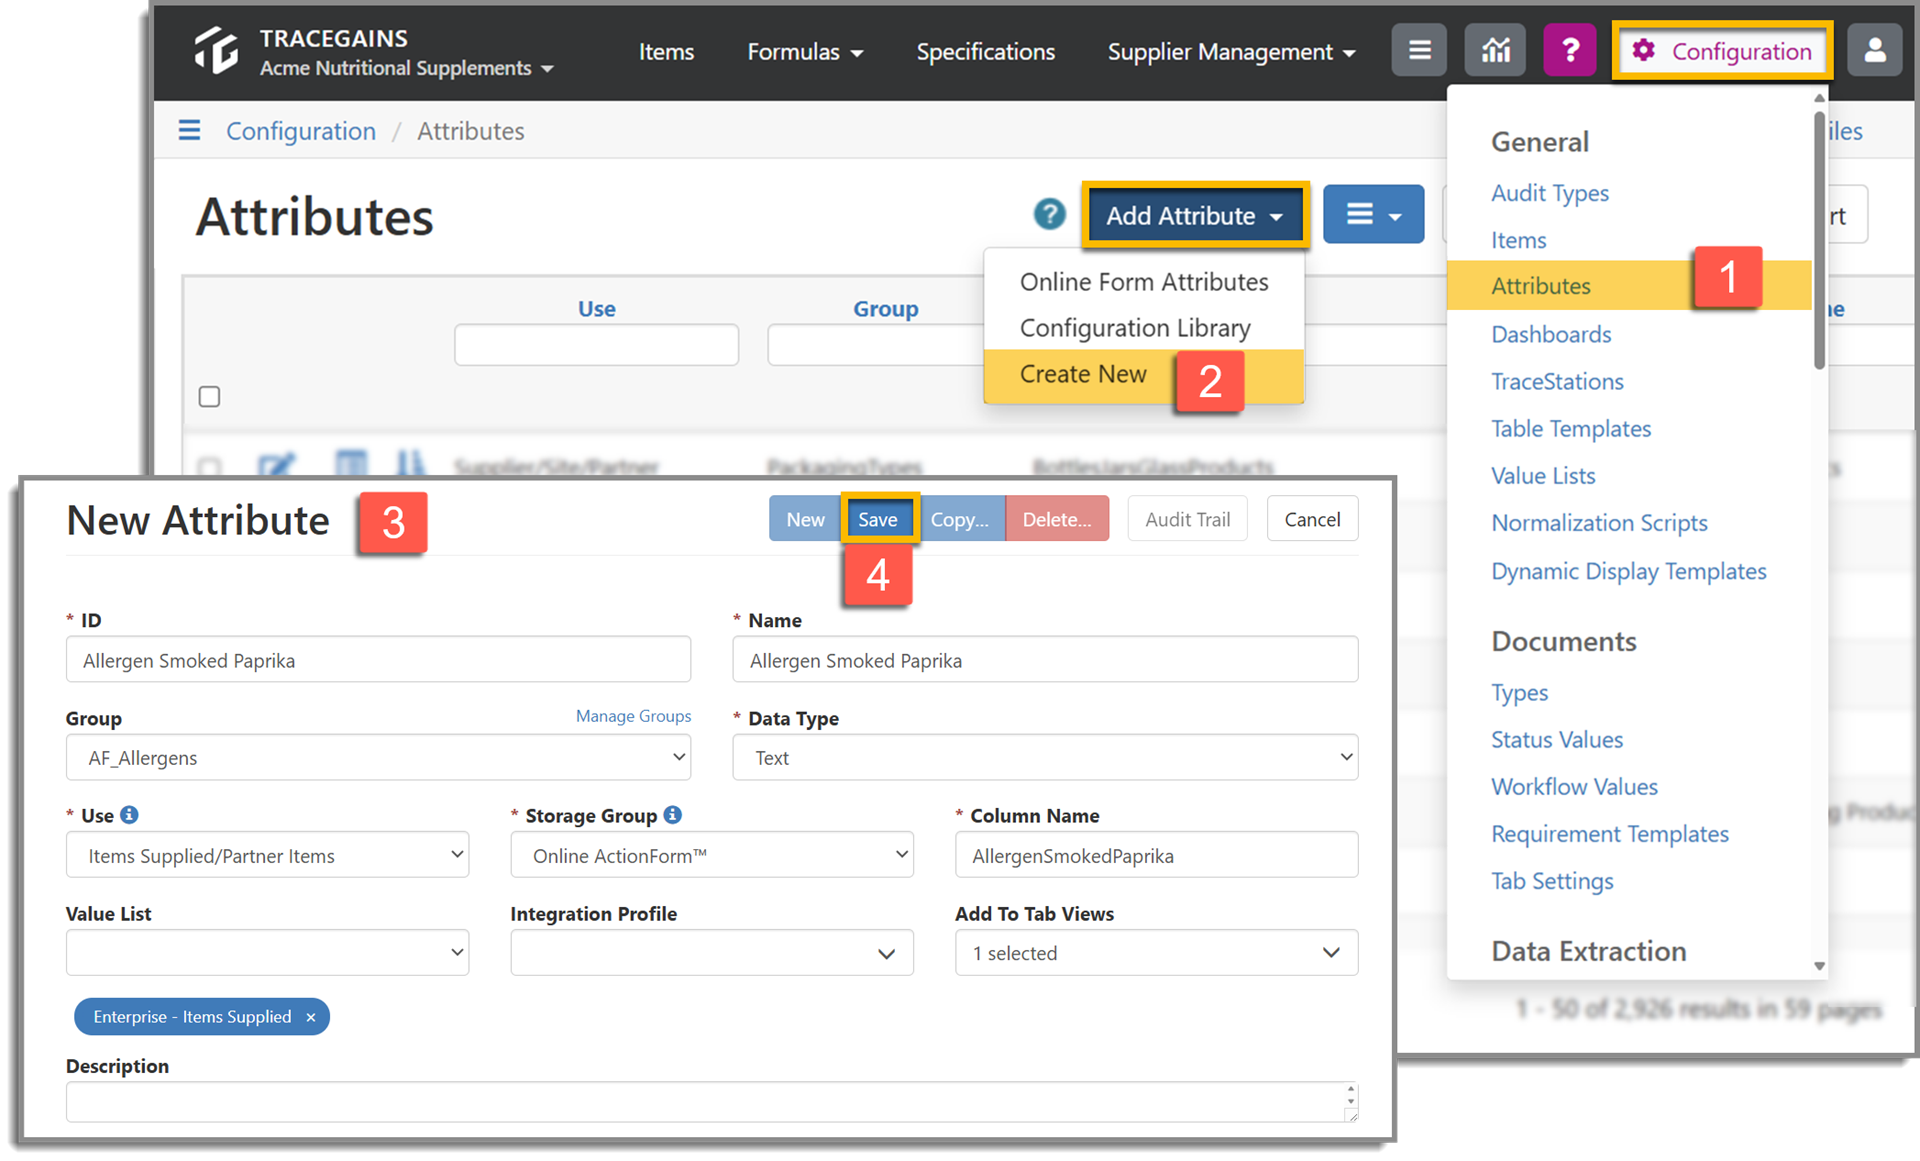1920x1161 pixels.
Task: Open the Formulas dropdown menu
Action: click(805, 51)
